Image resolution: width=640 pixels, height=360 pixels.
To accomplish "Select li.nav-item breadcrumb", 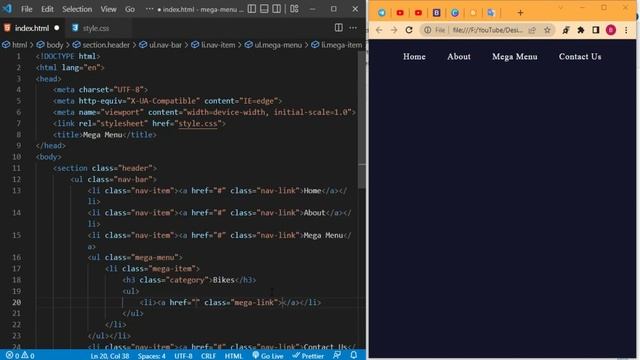I will coord(218,45).
